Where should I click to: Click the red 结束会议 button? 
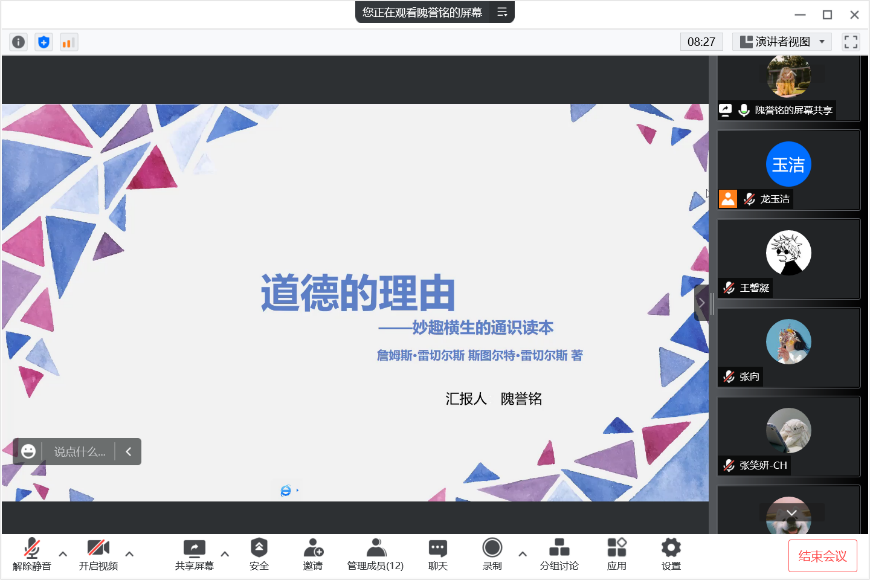[x=822, y=556]
